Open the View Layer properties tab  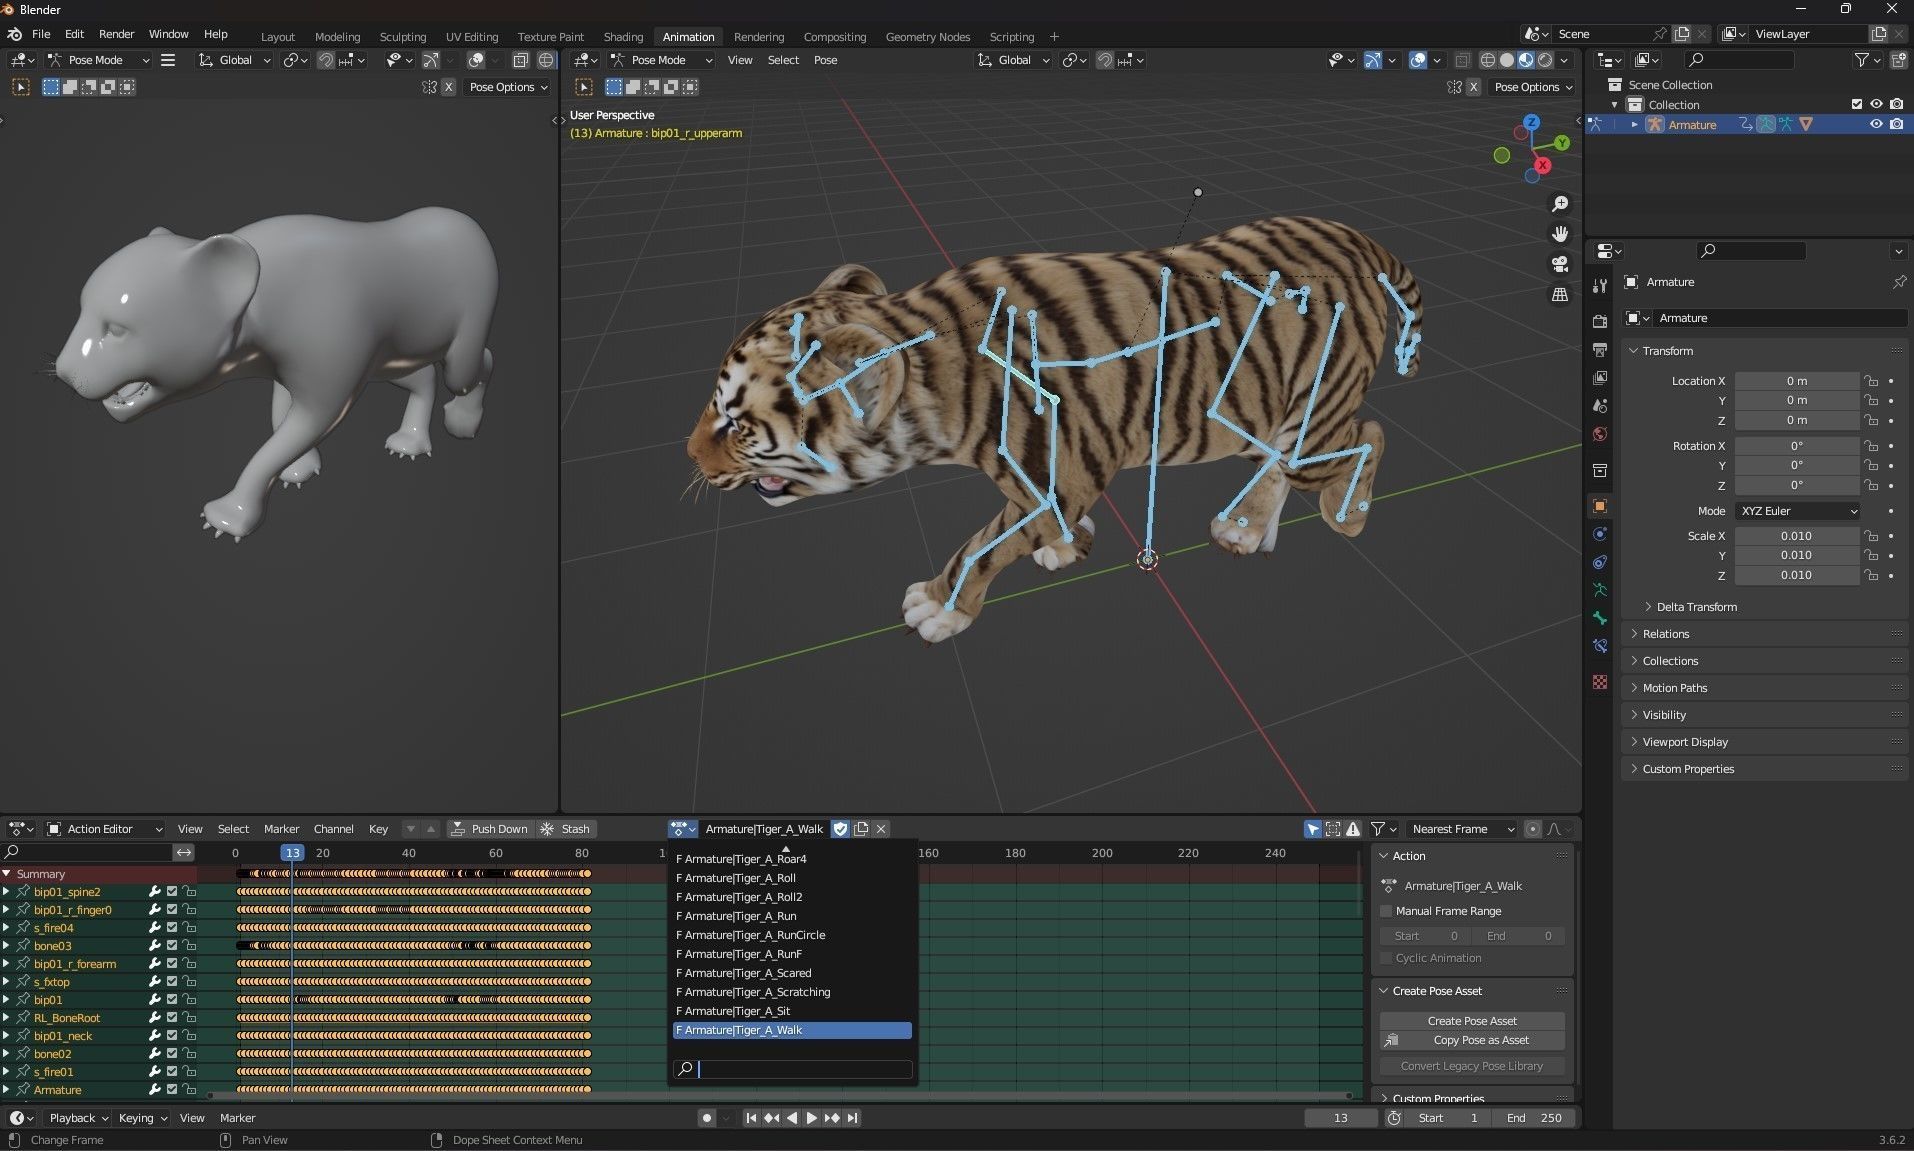[1600, 378]
